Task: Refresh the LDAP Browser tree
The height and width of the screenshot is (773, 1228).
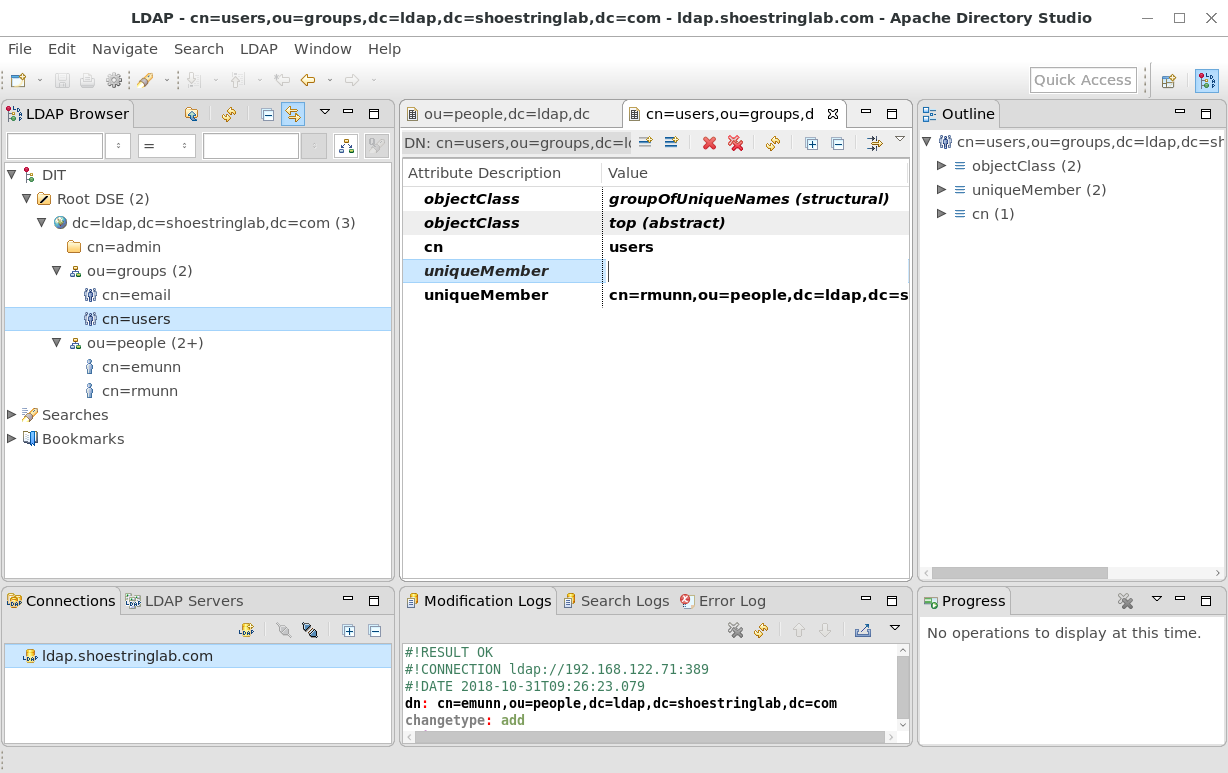Action: (x=229, y=114)
